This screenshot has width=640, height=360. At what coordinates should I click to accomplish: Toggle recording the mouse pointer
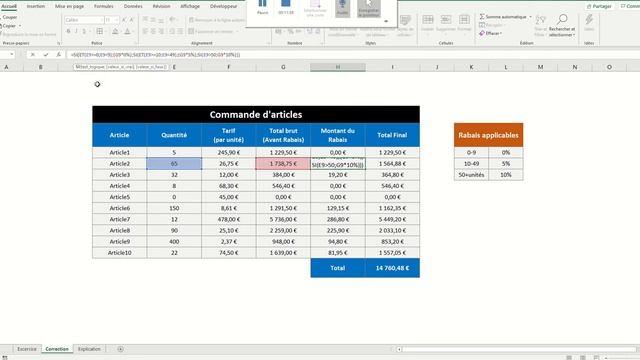coord(369,8)
